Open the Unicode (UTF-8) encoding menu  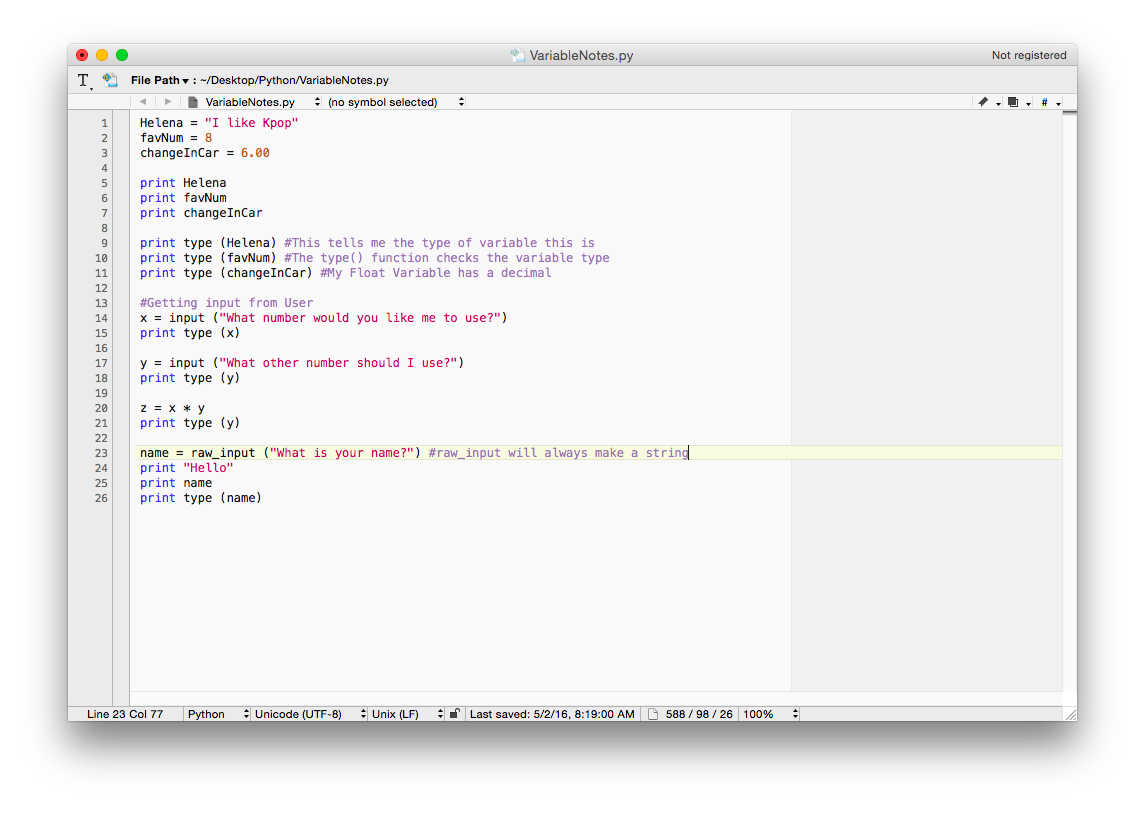(x=309, y=714)
